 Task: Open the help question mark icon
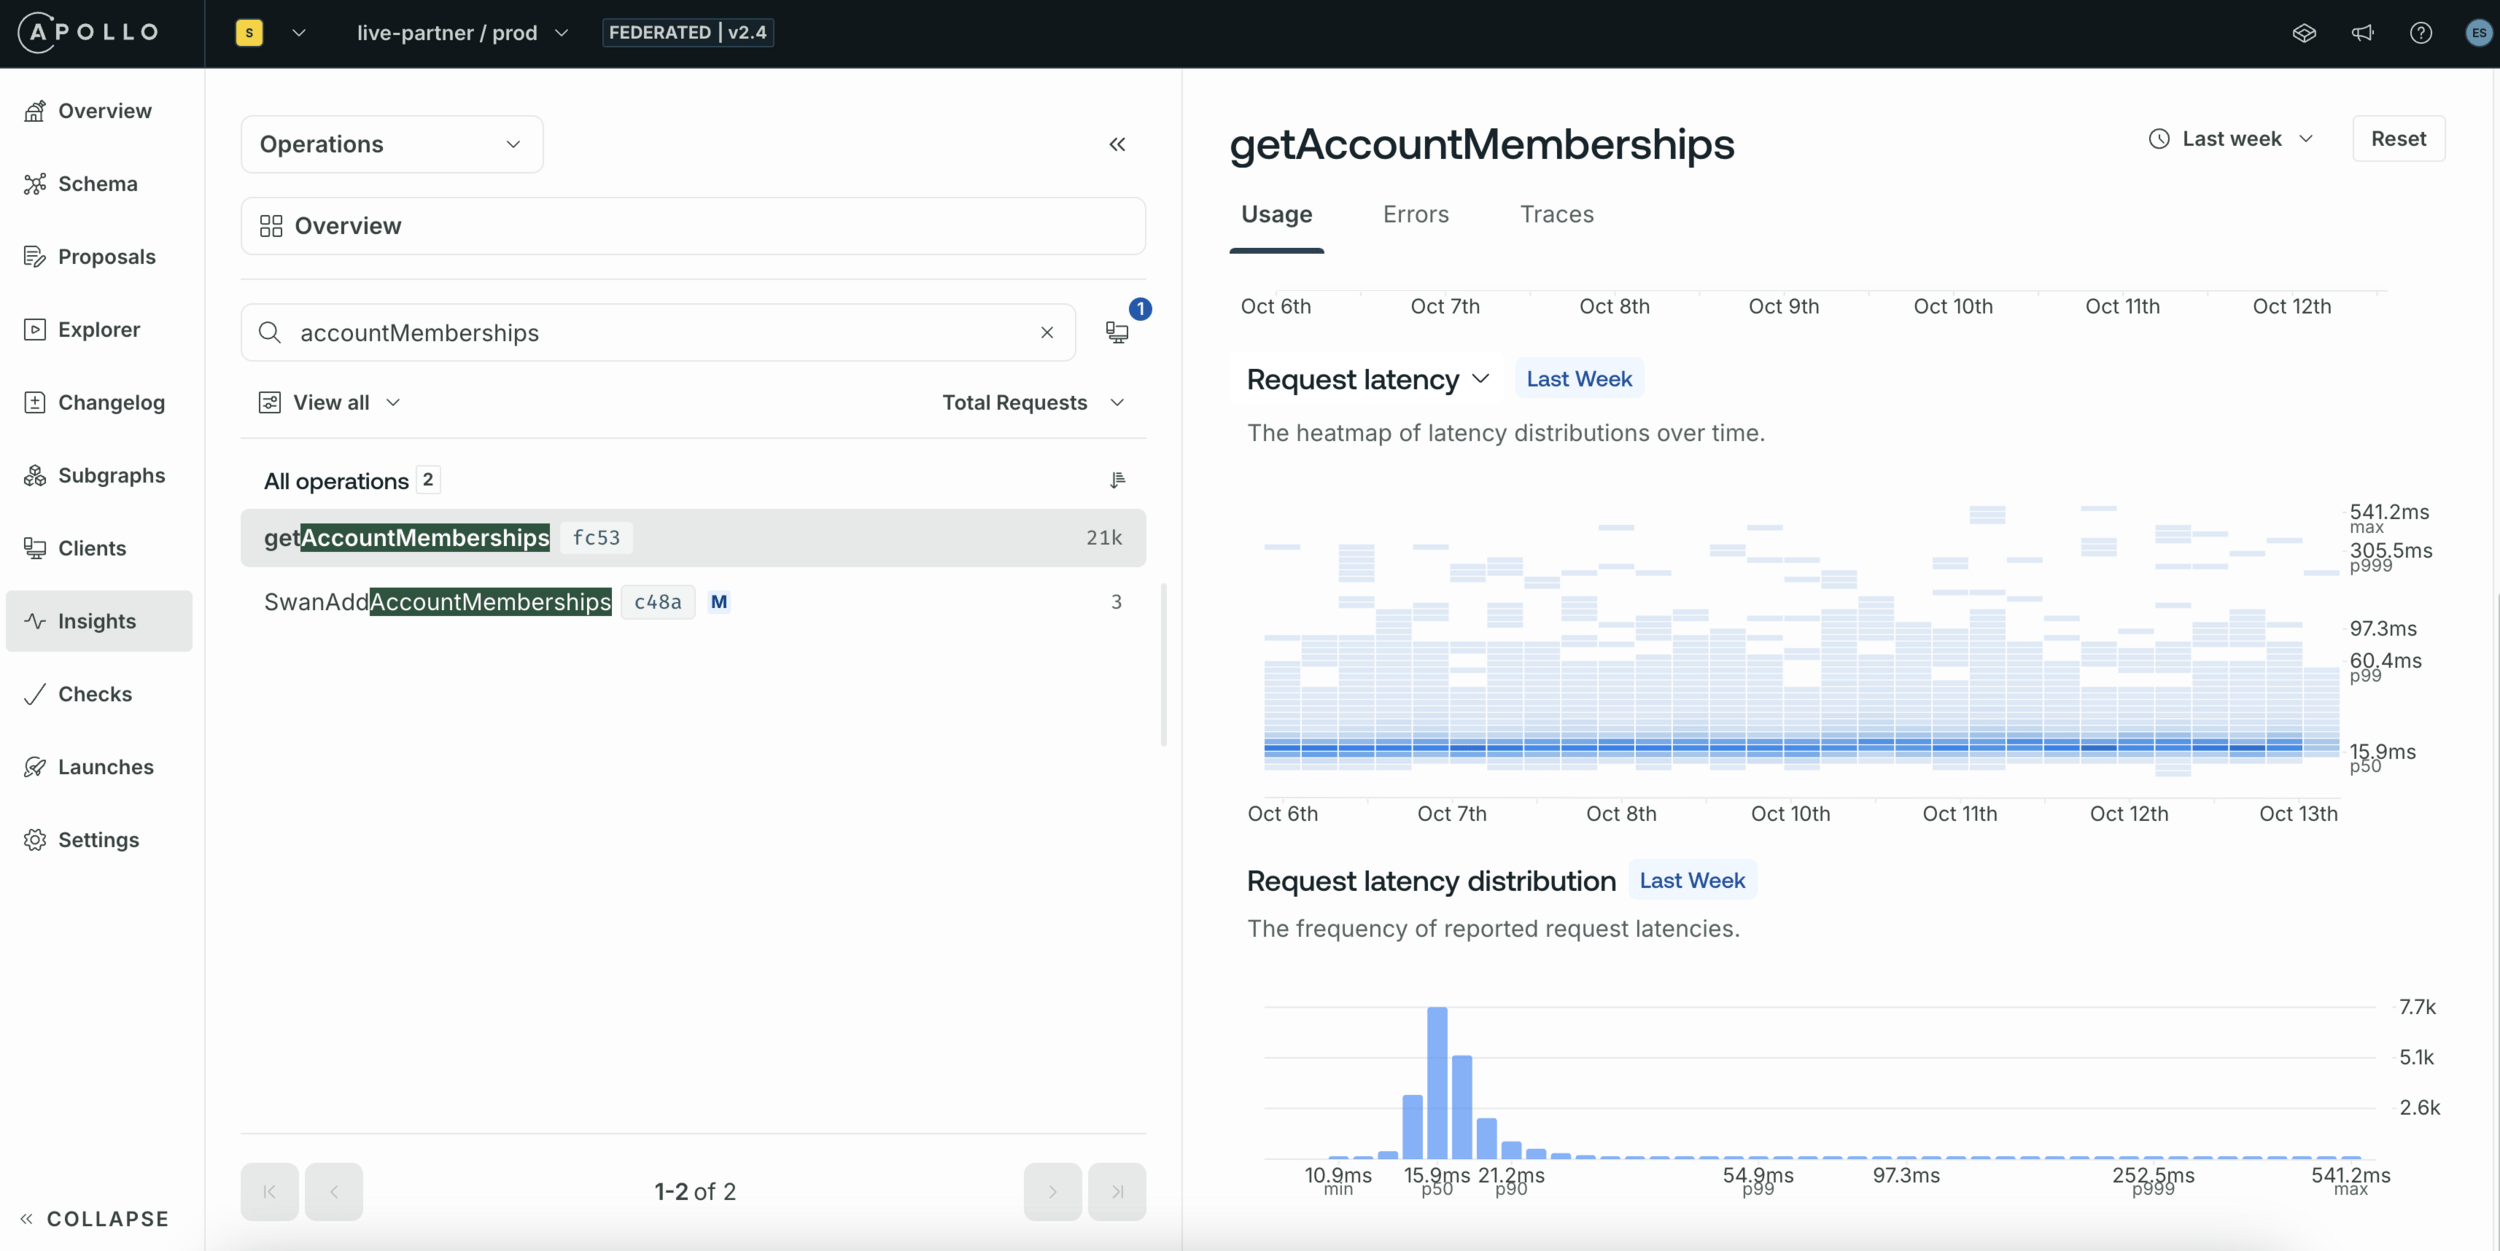(2420, 33)
